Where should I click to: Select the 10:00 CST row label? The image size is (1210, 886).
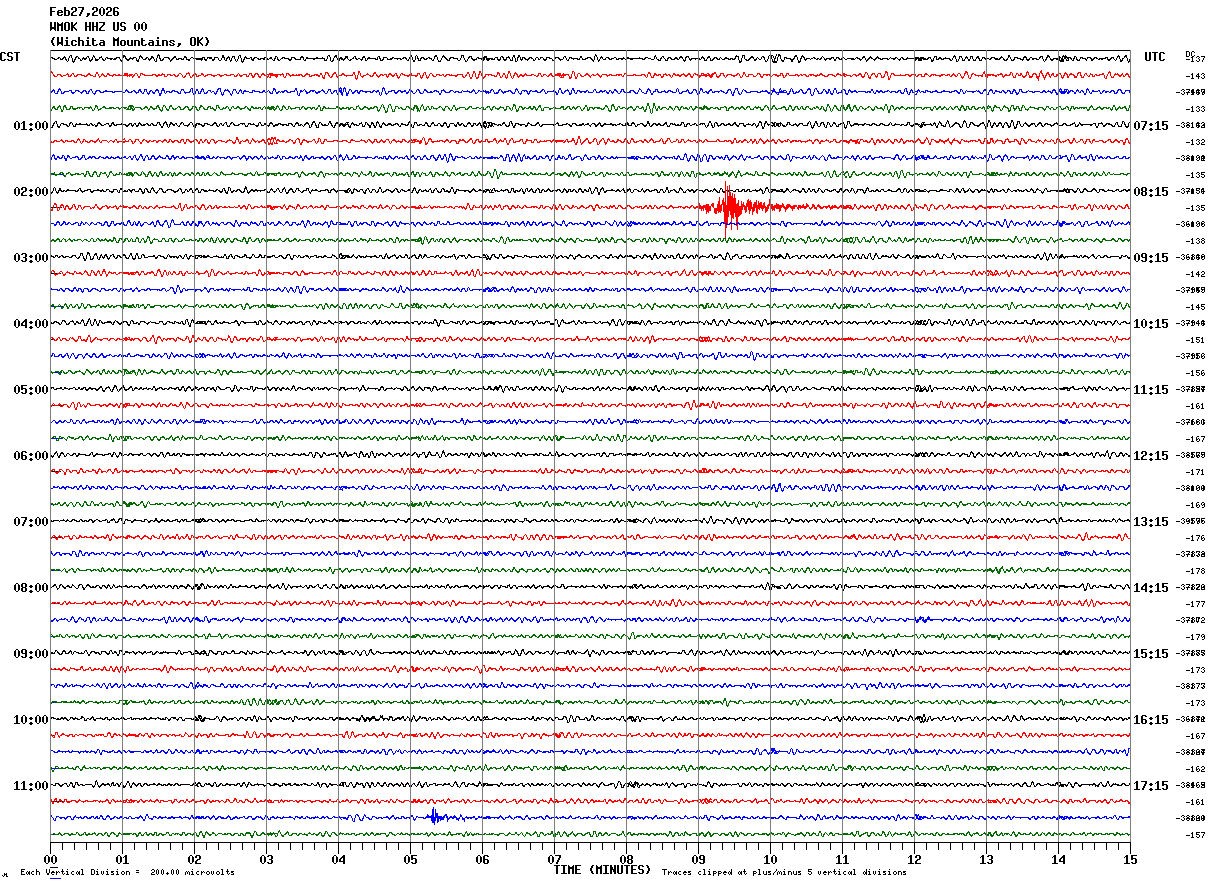[x=31, y=720]
